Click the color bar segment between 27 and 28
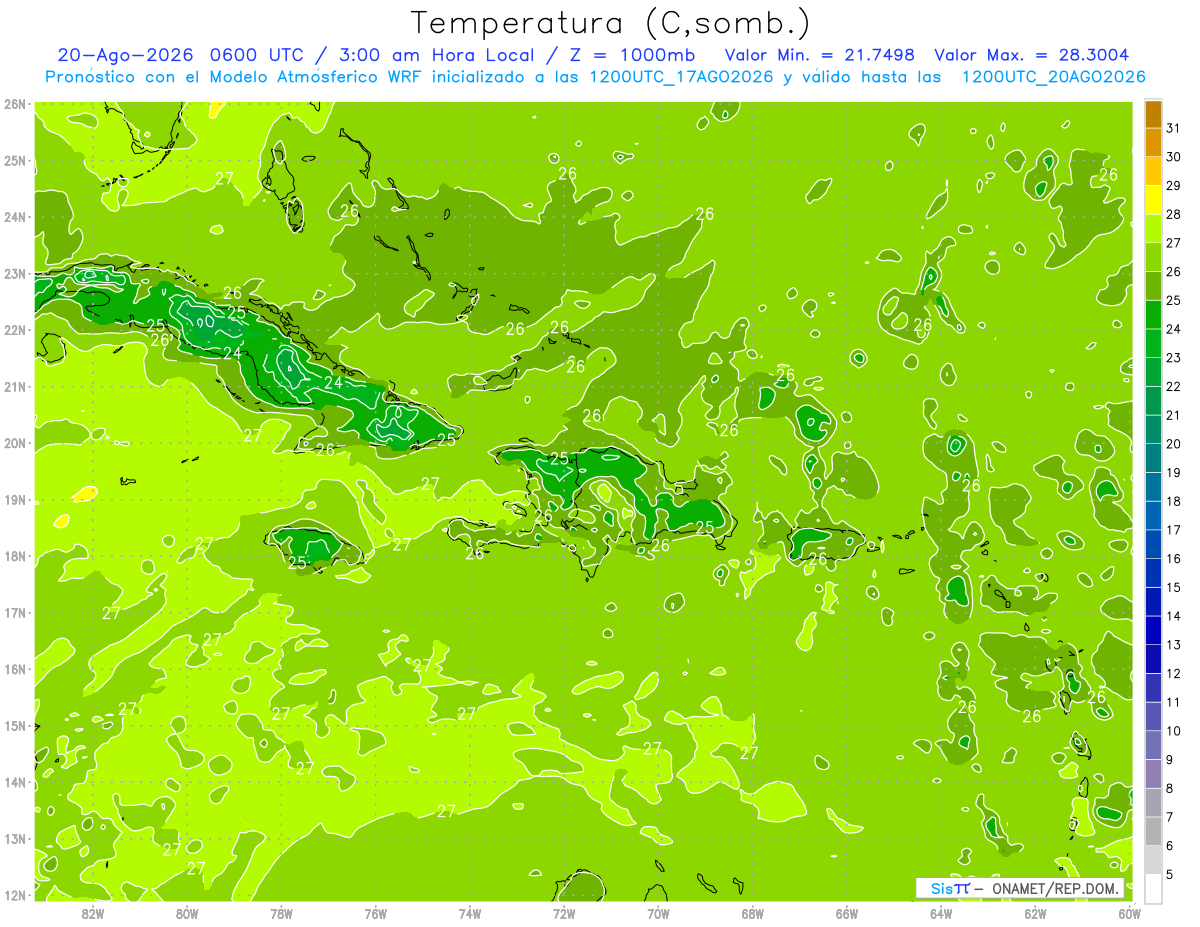 (x=1153, y=228)
